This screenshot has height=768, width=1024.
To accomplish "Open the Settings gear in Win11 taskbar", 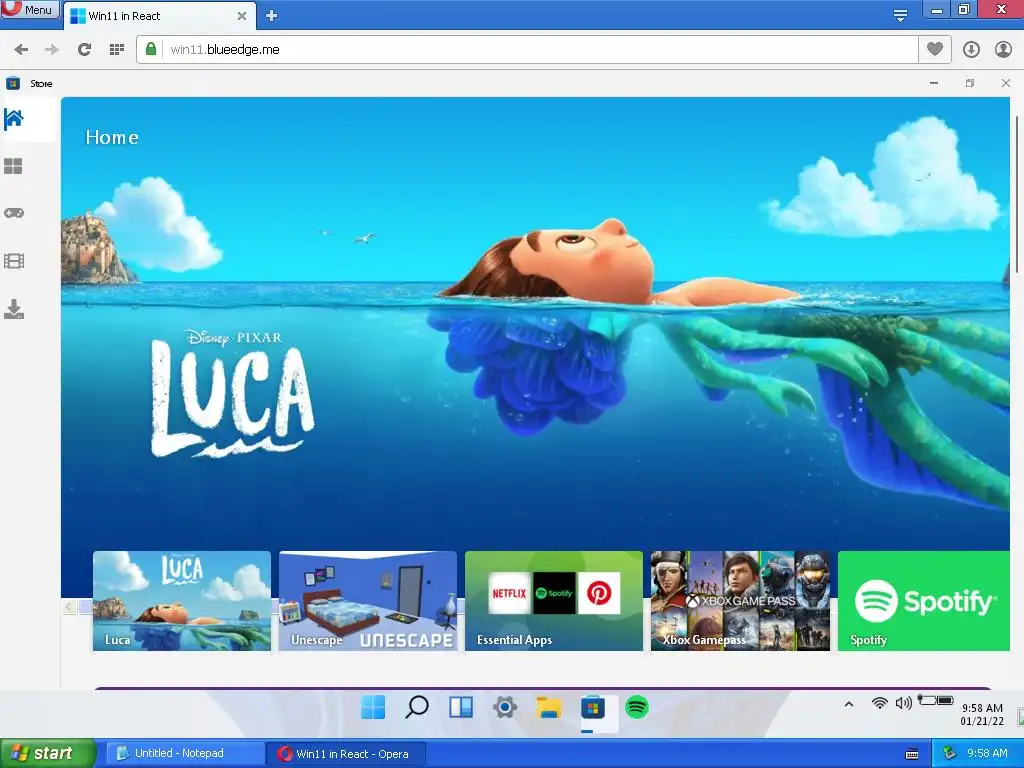I will click(505, 707).
